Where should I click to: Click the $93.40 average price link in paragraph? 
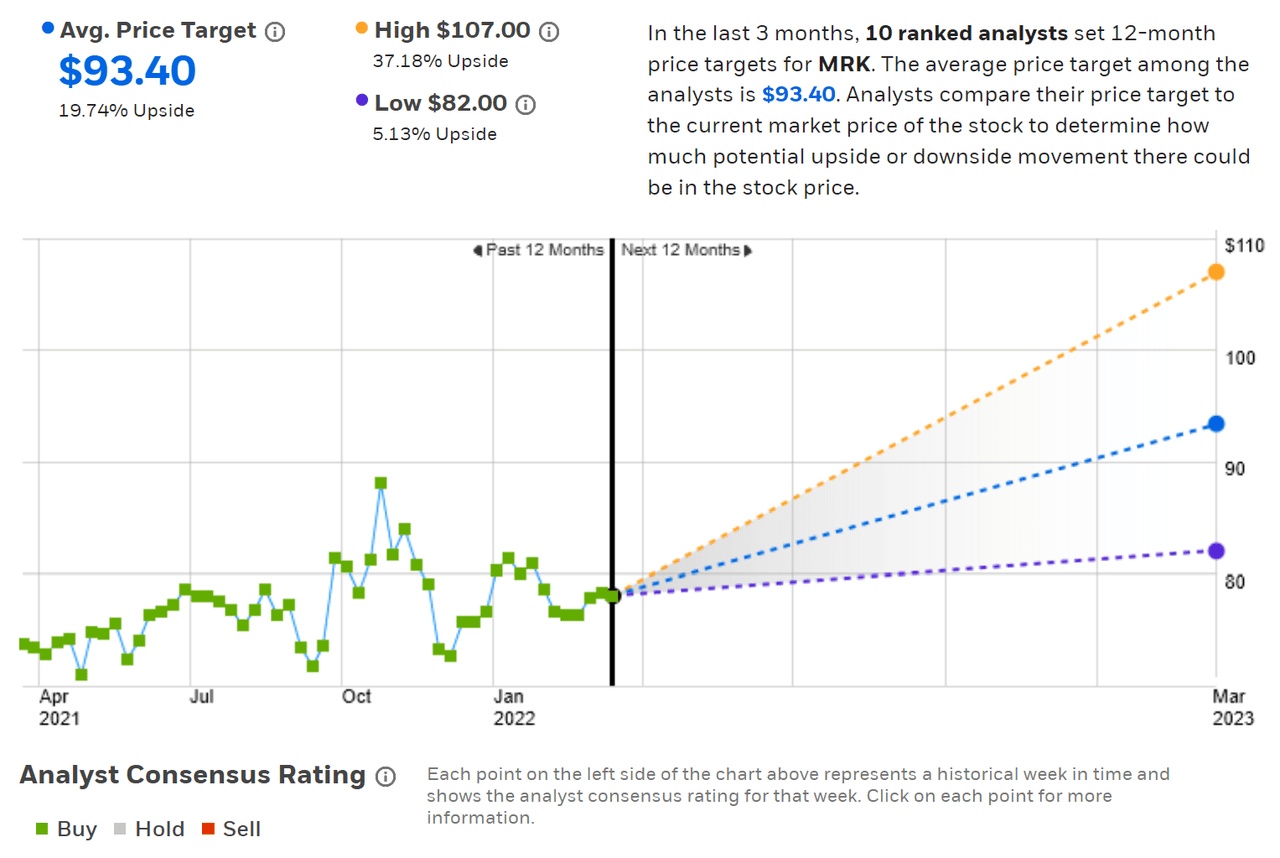click(x=798, y=95)
